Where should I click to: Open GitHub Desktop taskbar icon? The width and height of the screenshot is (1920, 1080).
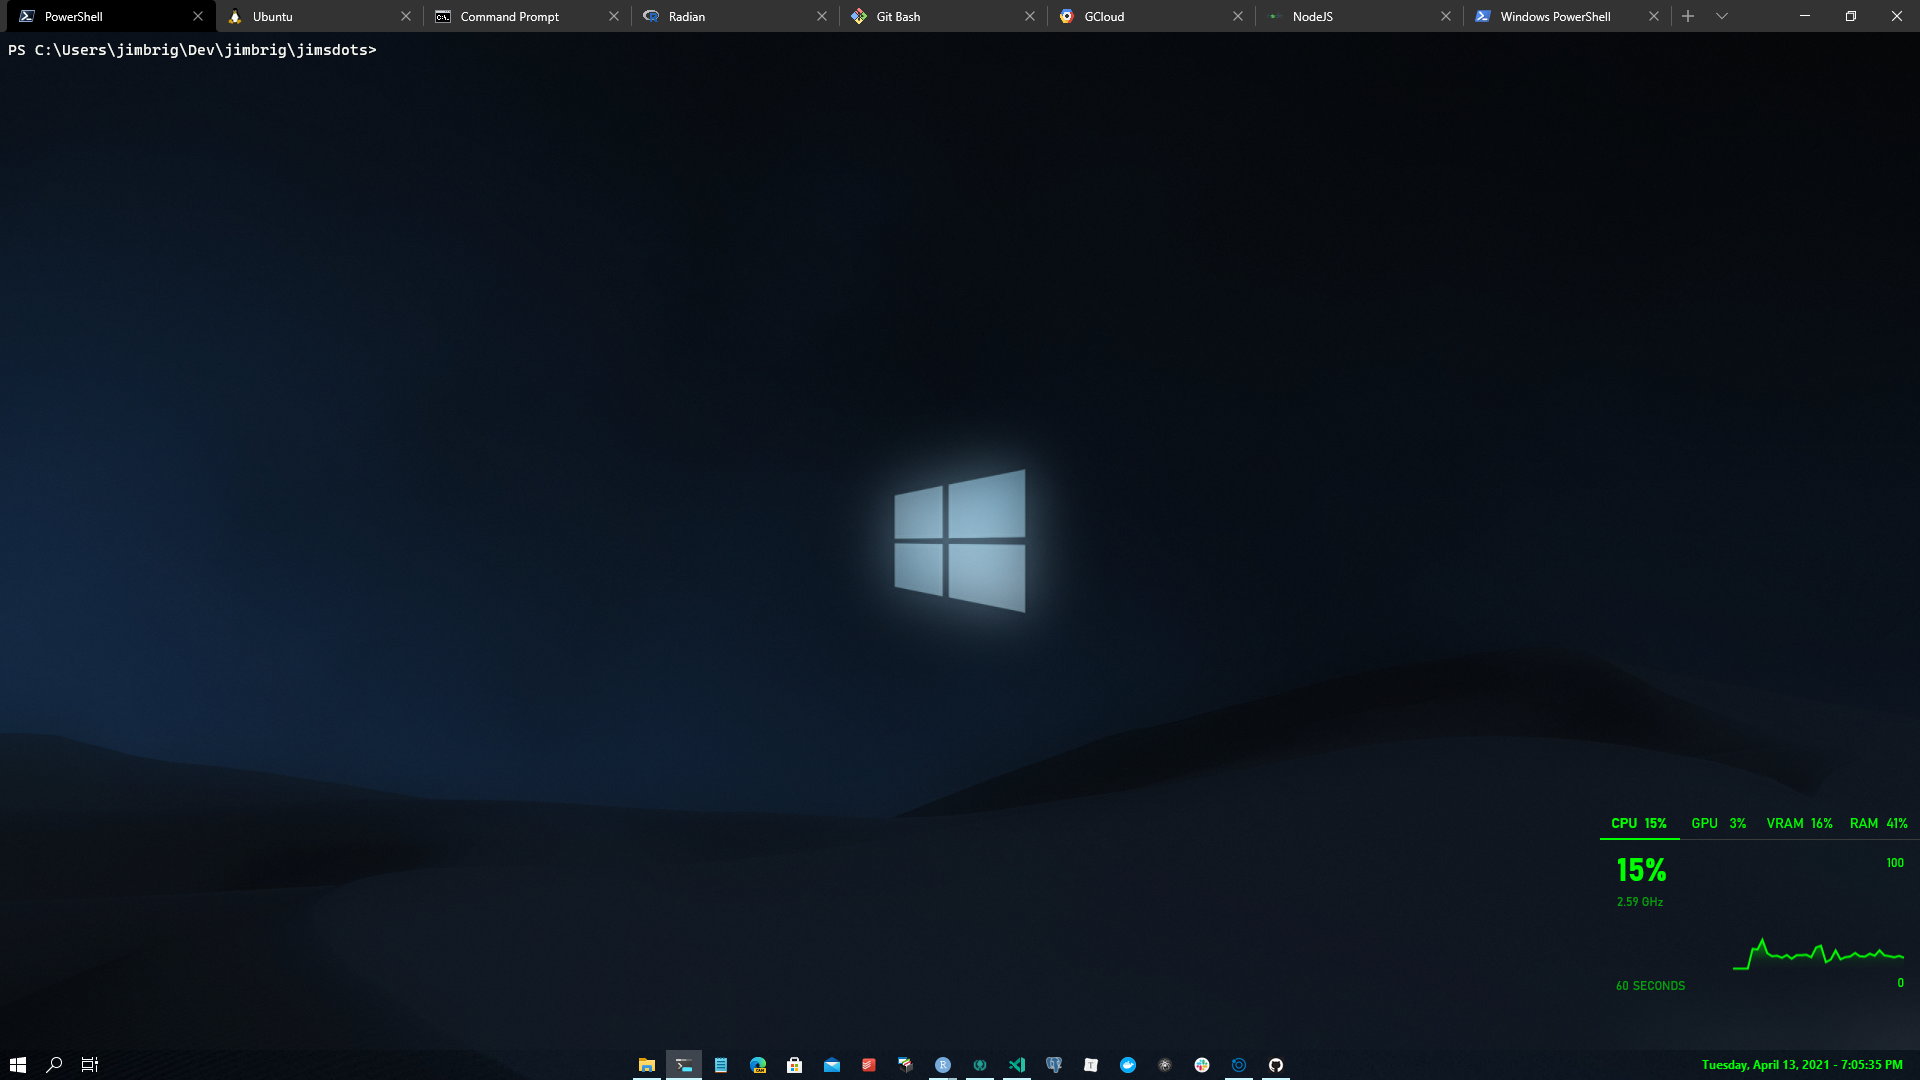[x=1276, y=1065]
